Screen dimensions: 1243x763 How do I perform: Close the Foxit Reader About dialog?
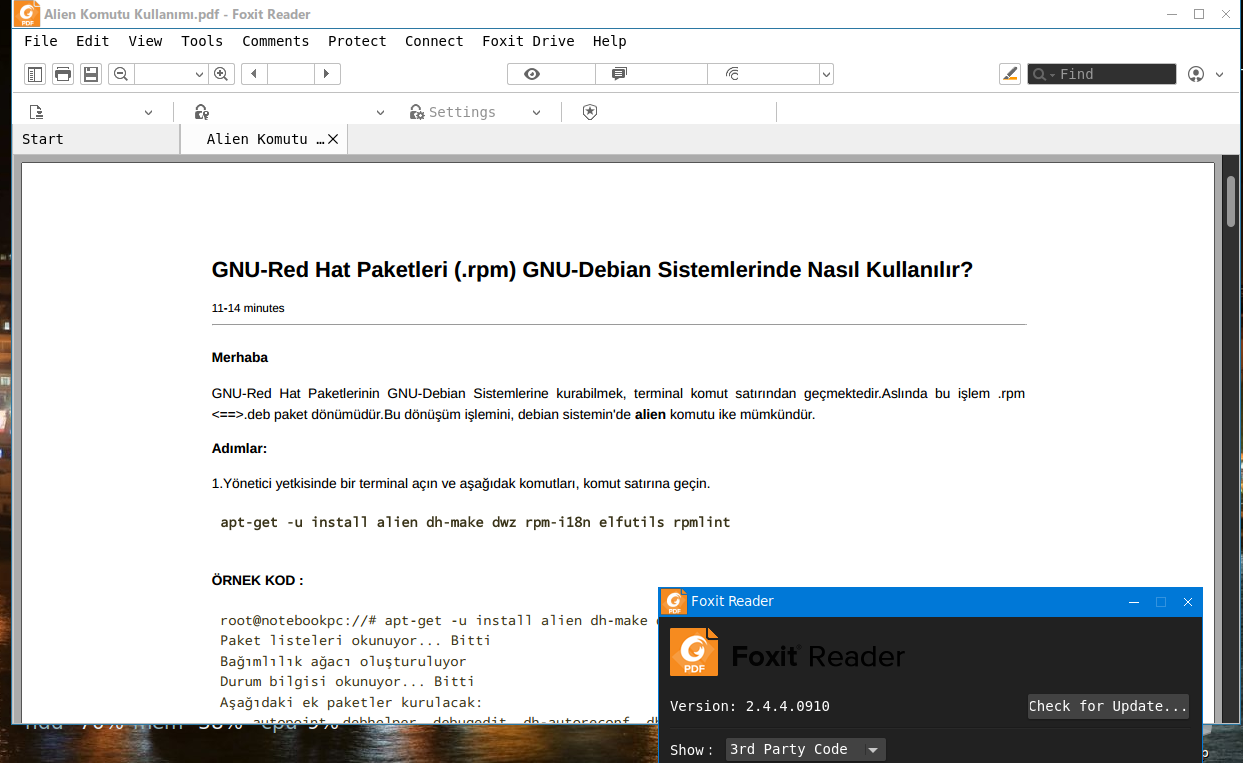tap(1188, 602)
